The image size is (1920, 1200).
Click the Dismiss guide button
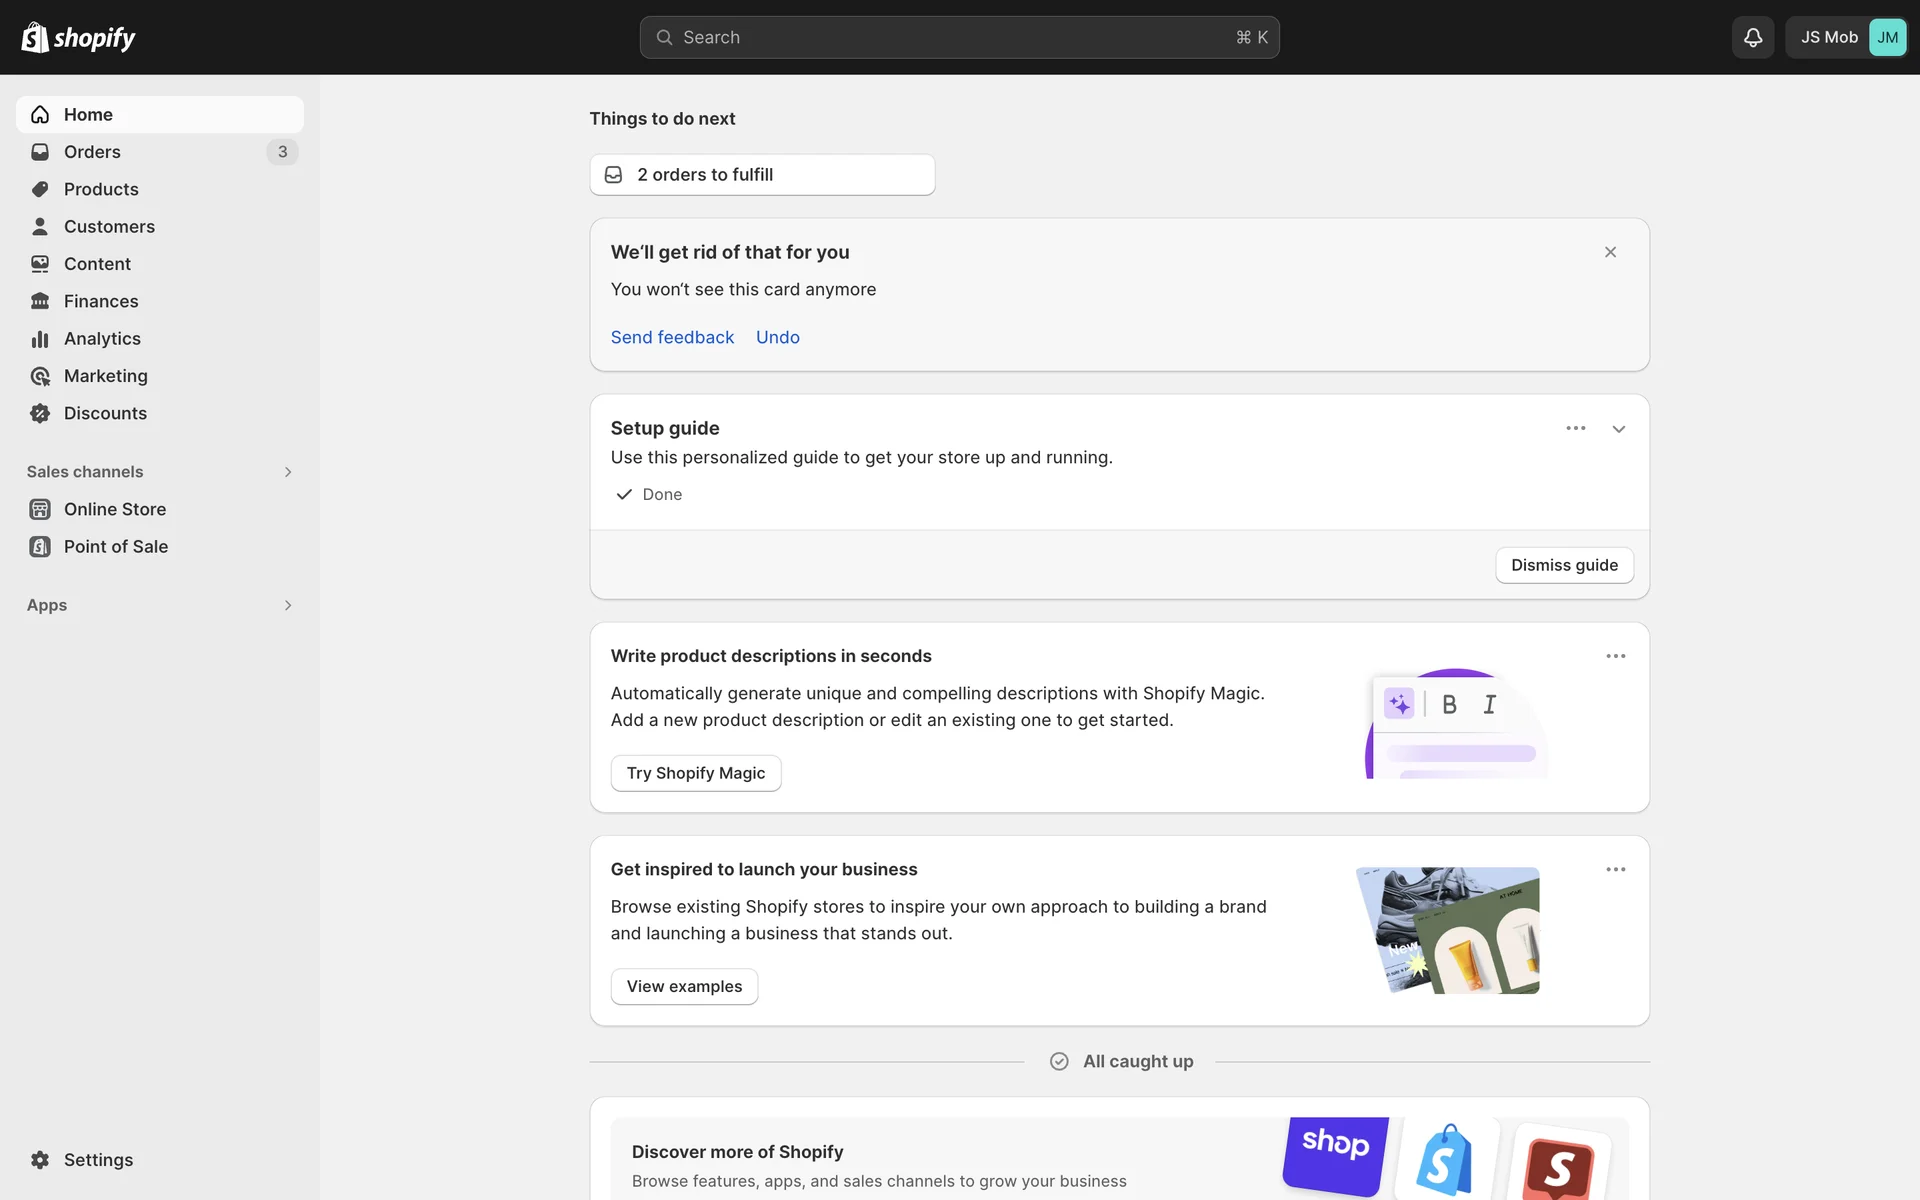pos(1563,565)
